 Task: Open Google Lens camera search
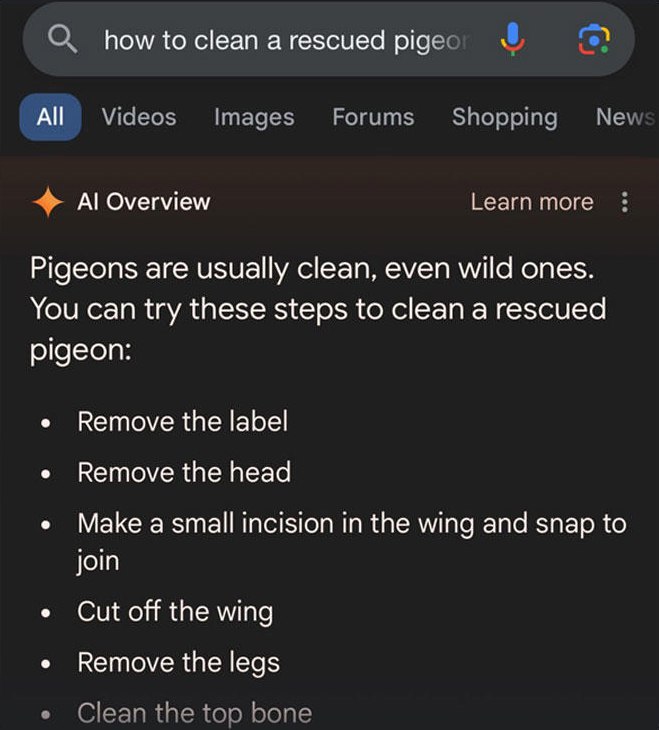594,40
